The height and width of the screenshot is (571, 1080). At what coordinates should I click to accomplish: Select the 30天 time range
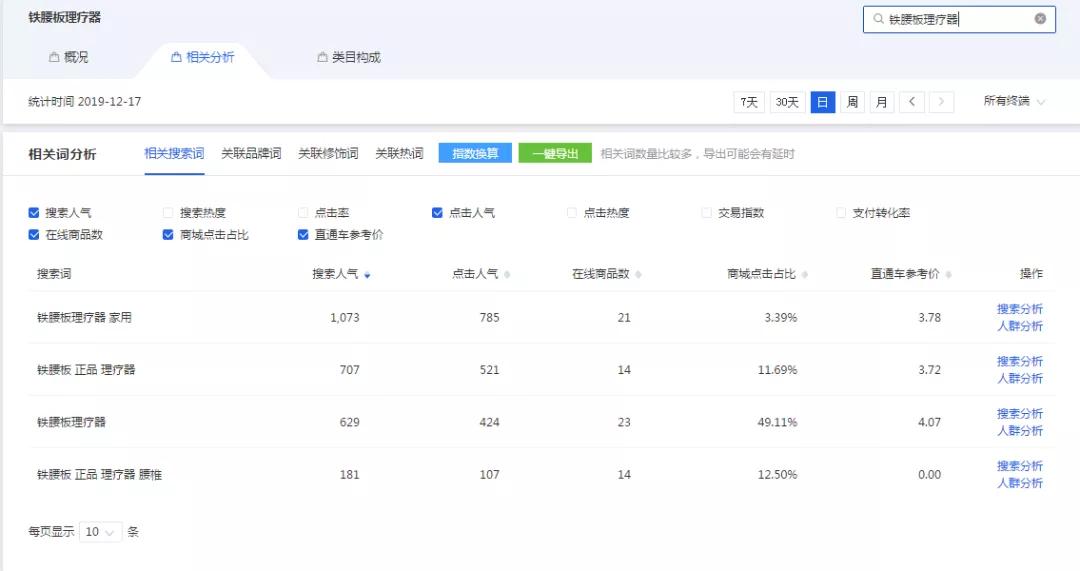(787, 102)
